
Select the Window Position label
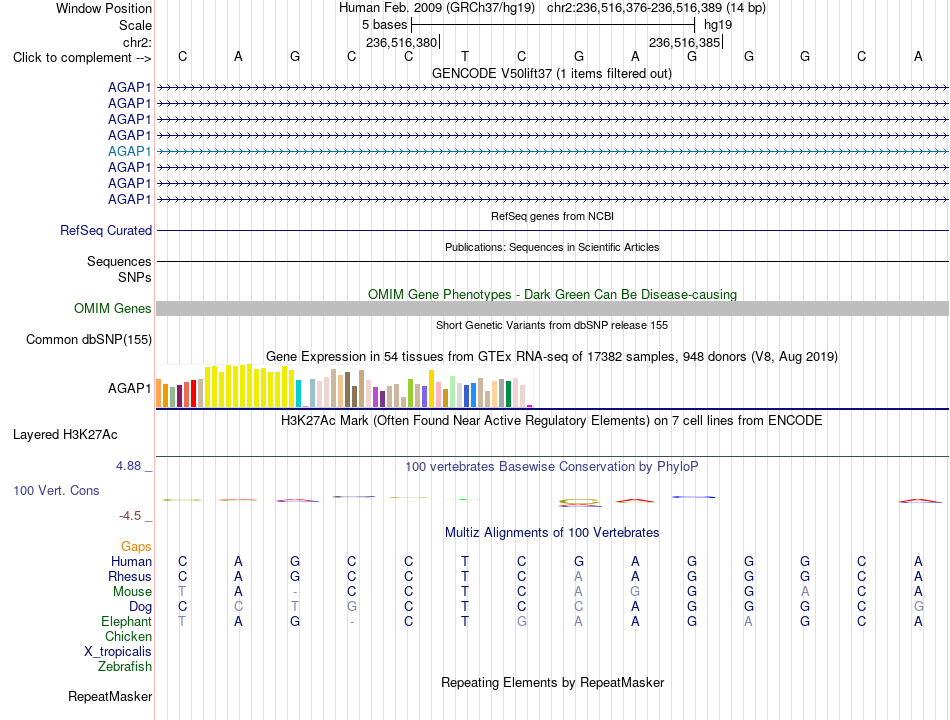[x=104, y=8]
